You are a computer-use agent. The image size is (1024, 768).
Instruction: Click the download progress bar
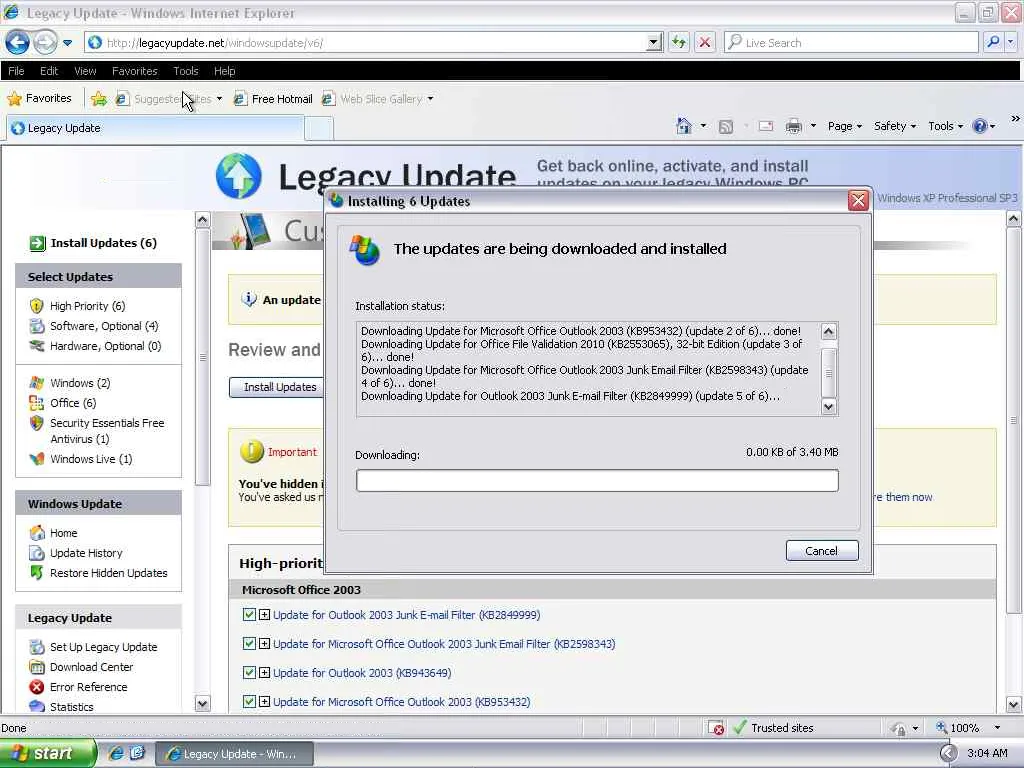pos(597,481)
